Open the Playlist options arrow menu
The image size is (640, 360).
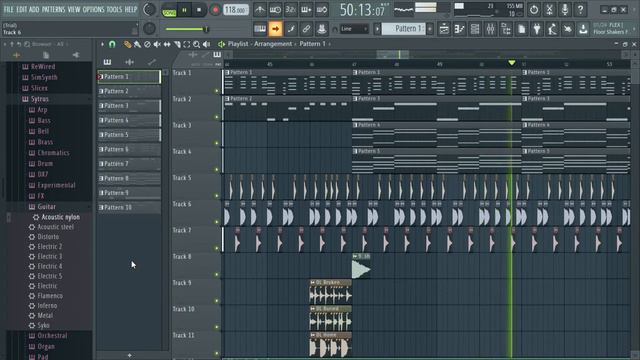click(x=102, y=44)
